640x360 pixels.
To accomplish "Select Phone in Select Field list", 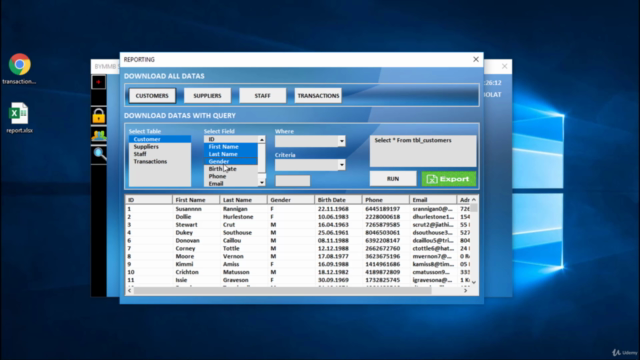I will (x=231, y=176).
